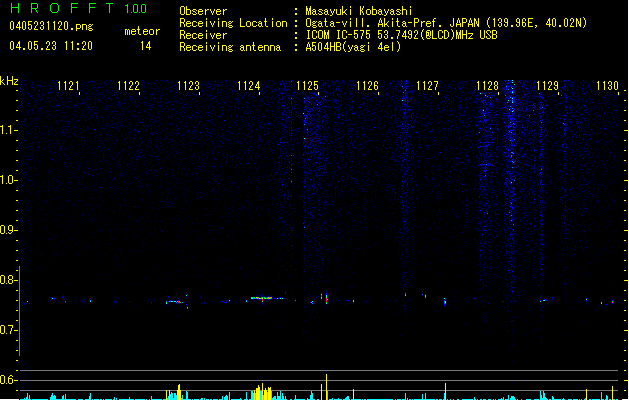Image resolution: width=629 pixels, height=400 pixels.
Task: Click the 1123 time marker
Action: 188,86
